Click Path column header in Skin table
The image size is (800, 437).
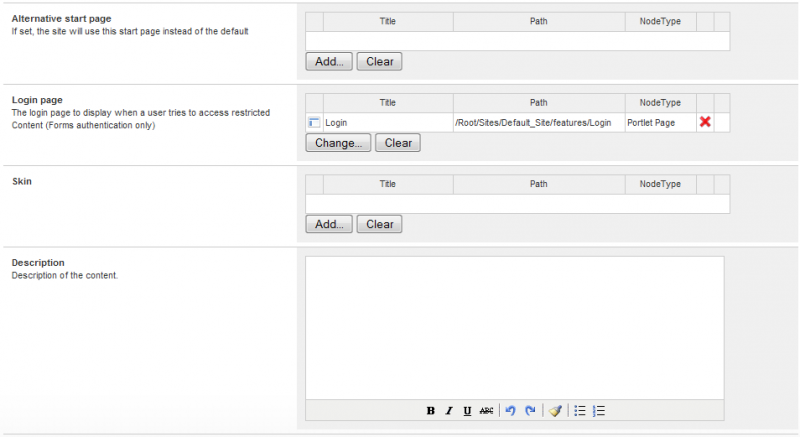coord(539,184)
